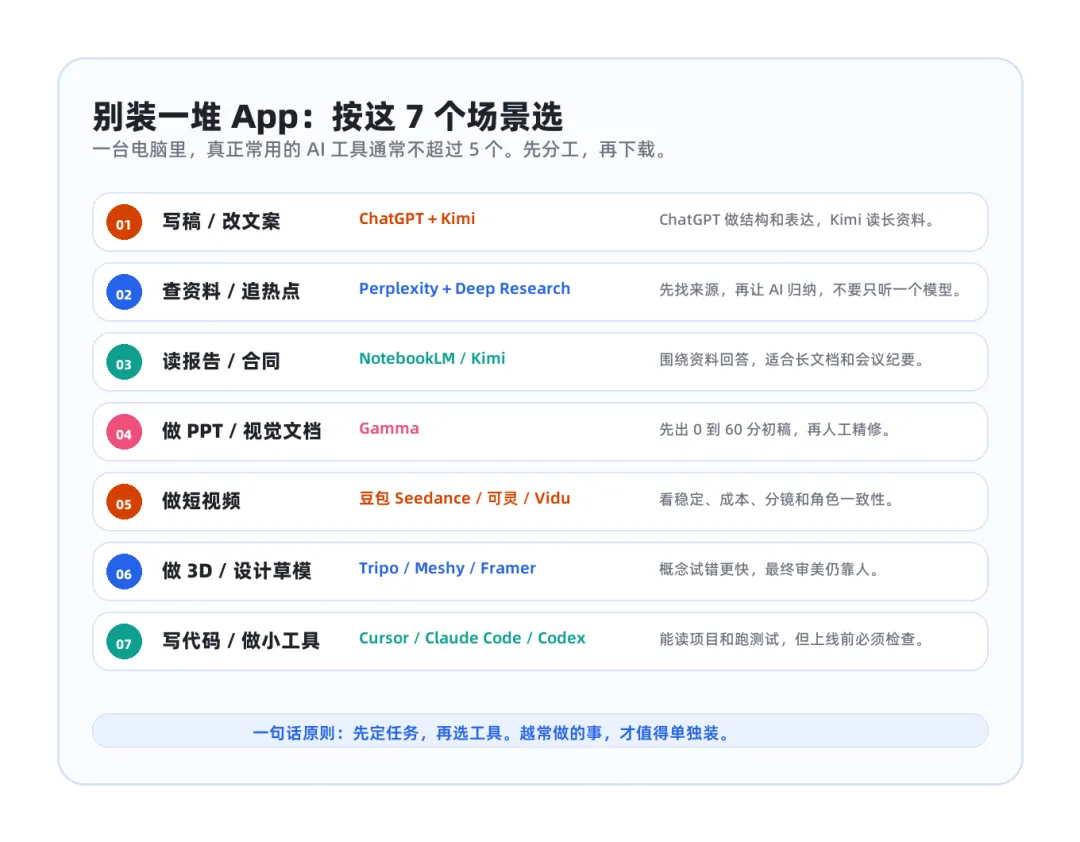
Task: Click the blue 06 number badge
Action: (x=124, y=572)
